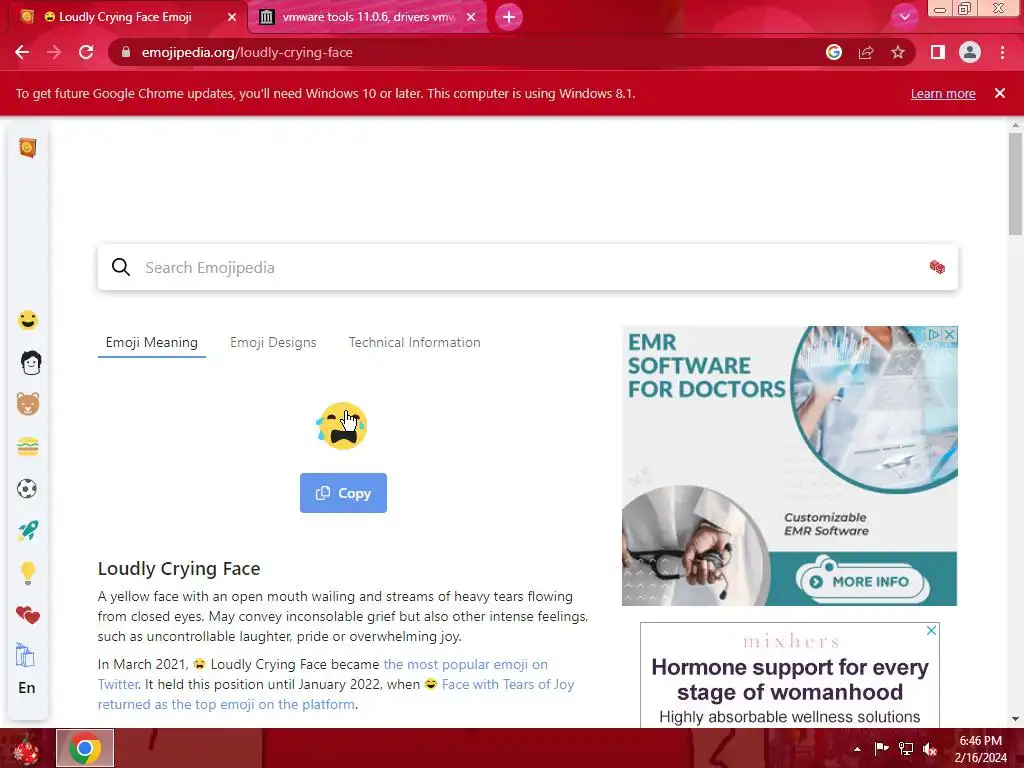Share this page icon
The image size is (1024, 768).
(866, 52)
